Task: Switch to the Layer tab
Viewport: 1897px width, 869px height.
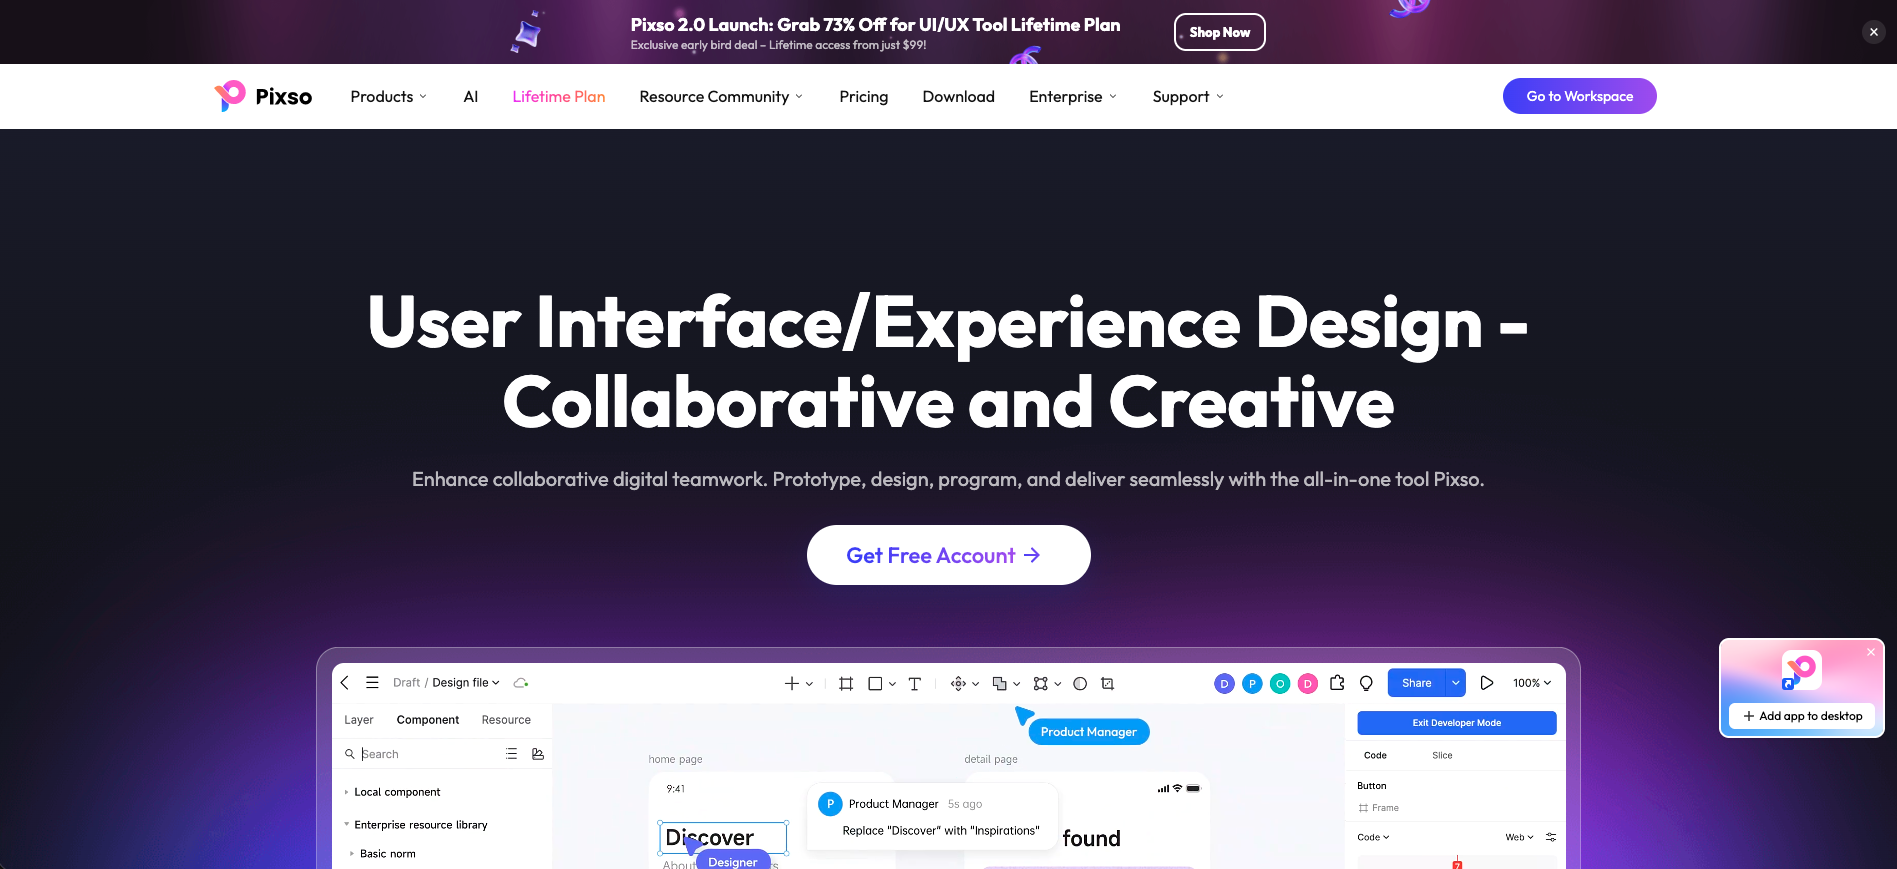Action: (359, 720)
